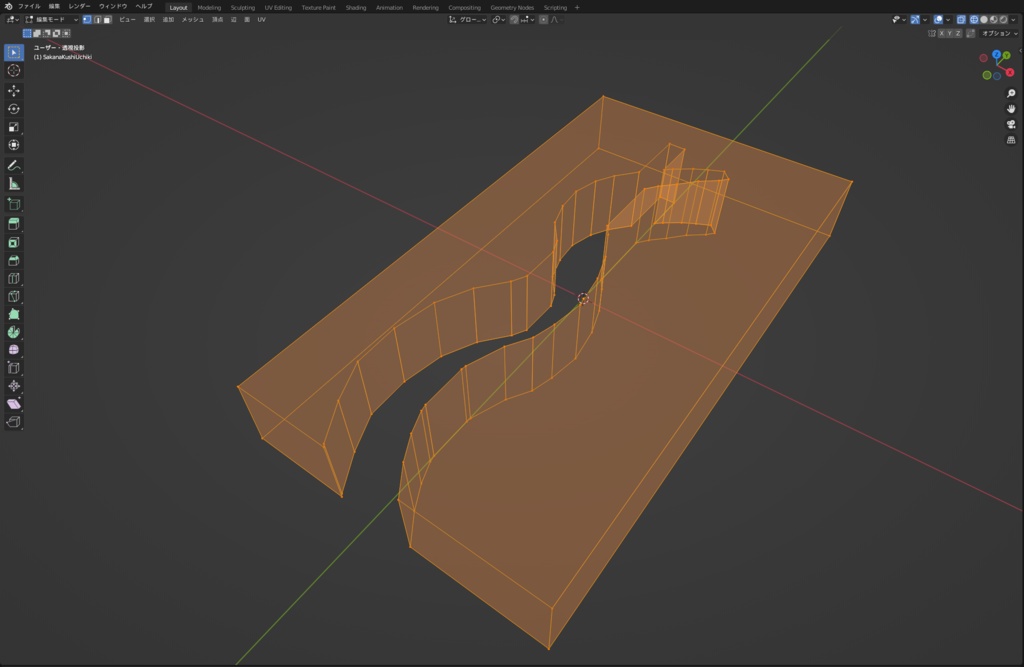Image resolution: width=1024 pixels, height=667 pixels.
Task: Choose the Measure tool
Action: tap(14, 184)
